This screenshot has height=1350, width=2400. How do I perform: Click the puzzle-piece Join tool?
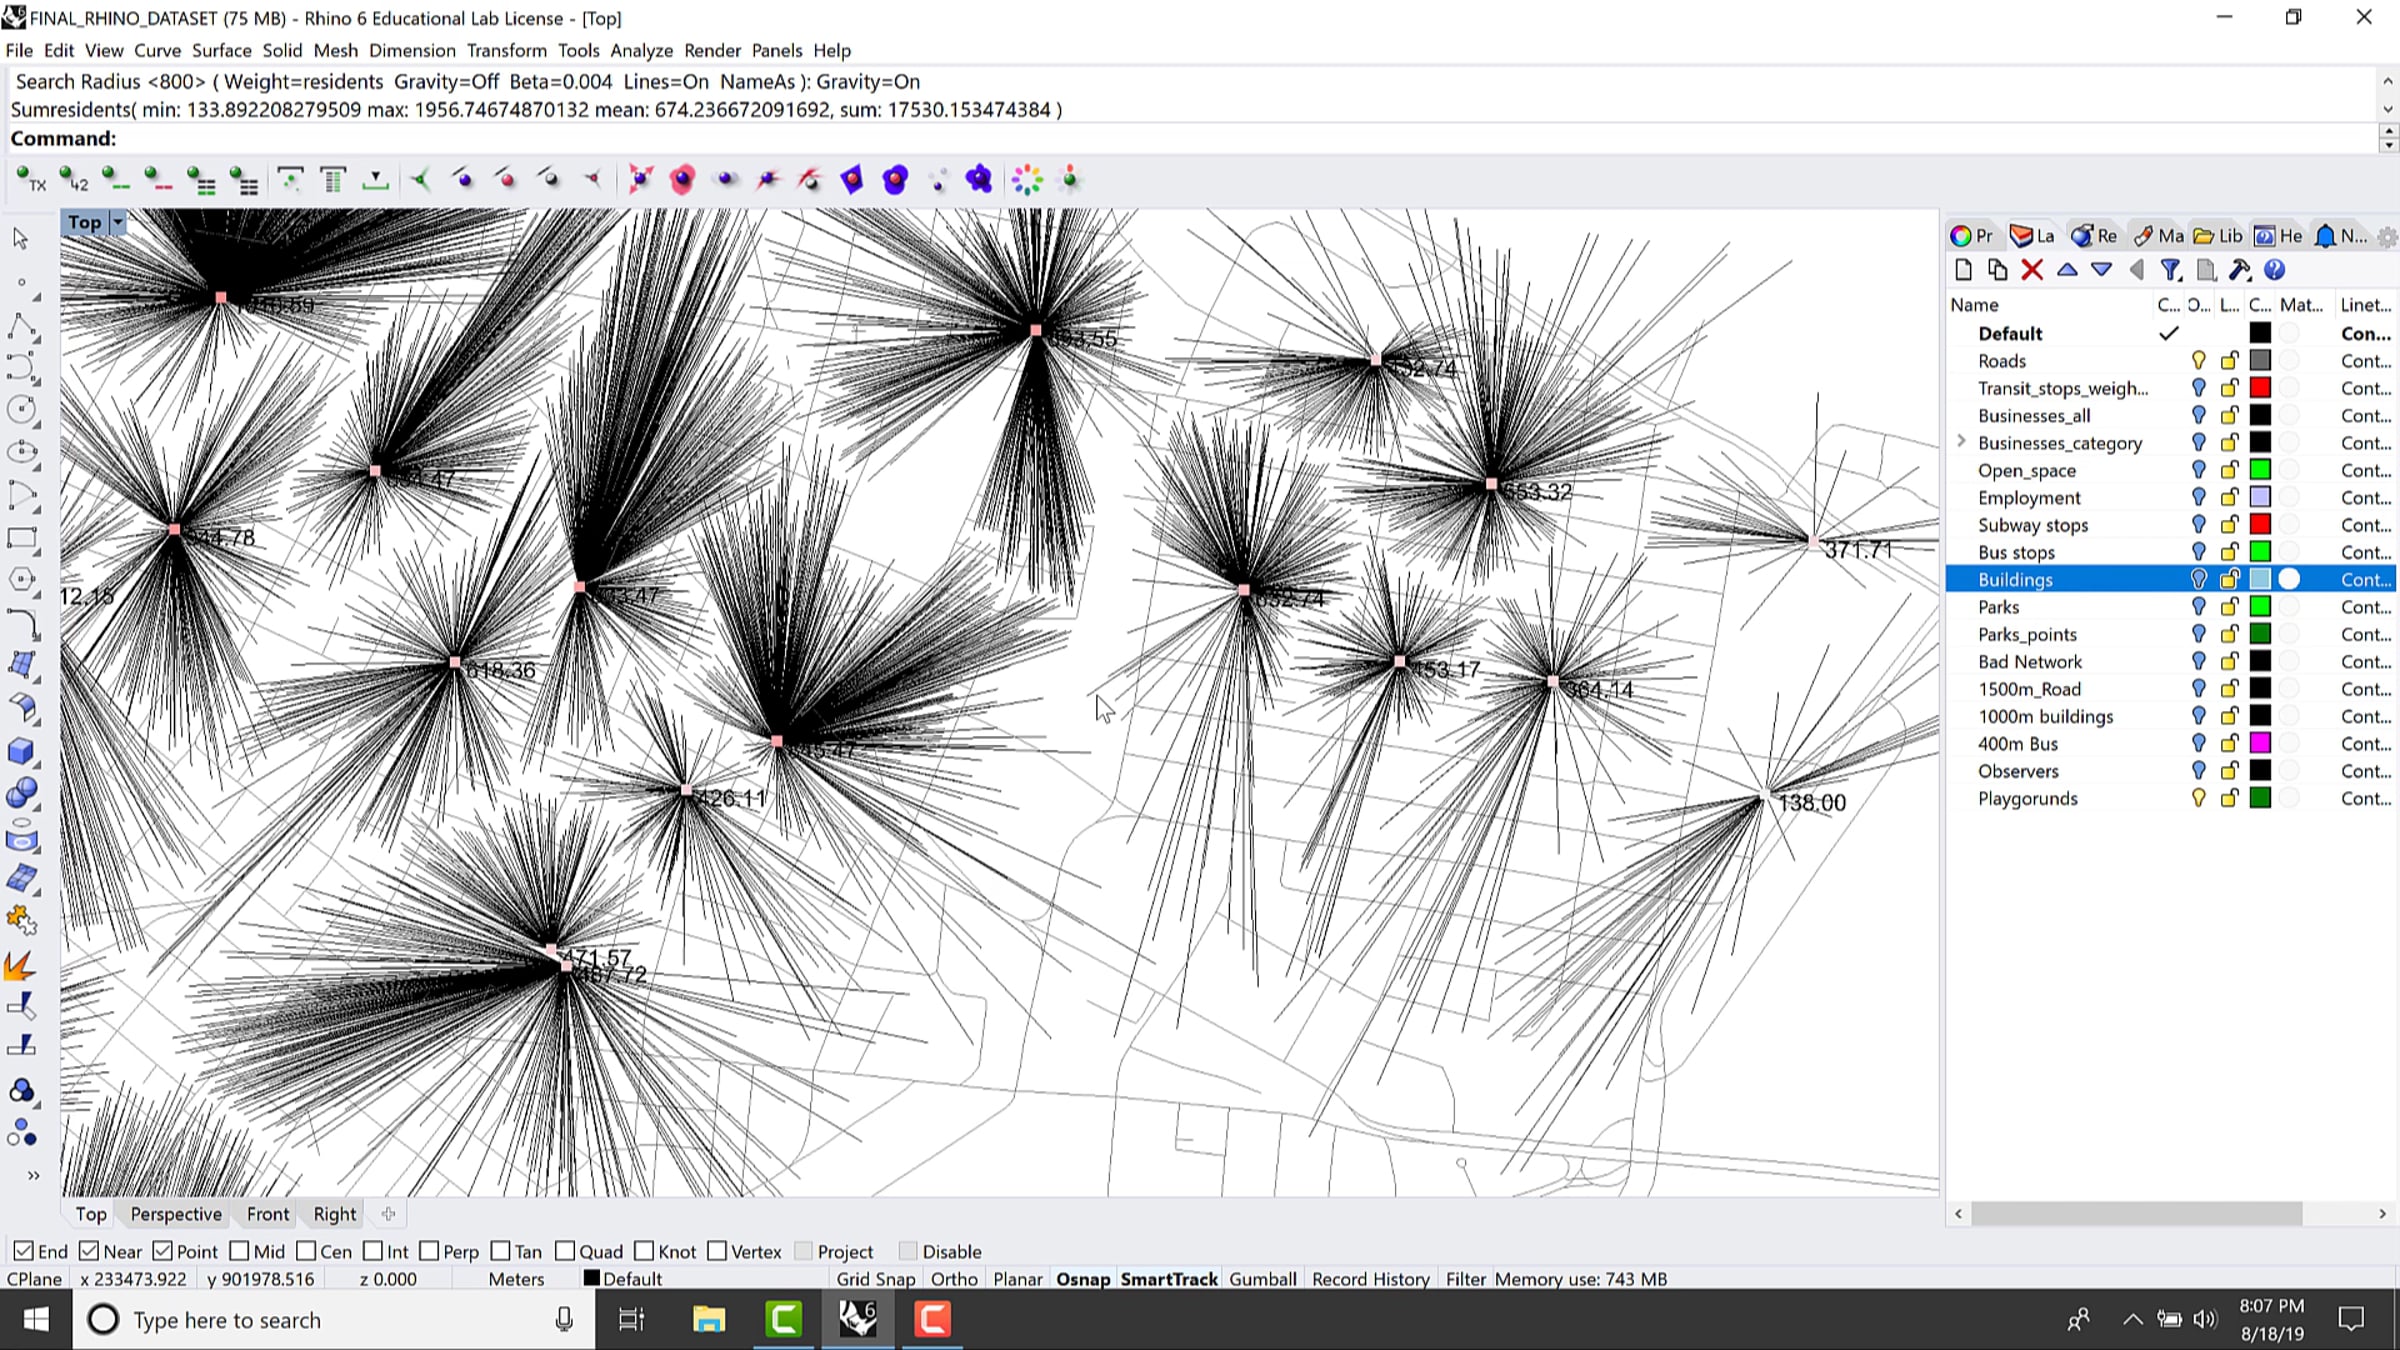(21, 920)
